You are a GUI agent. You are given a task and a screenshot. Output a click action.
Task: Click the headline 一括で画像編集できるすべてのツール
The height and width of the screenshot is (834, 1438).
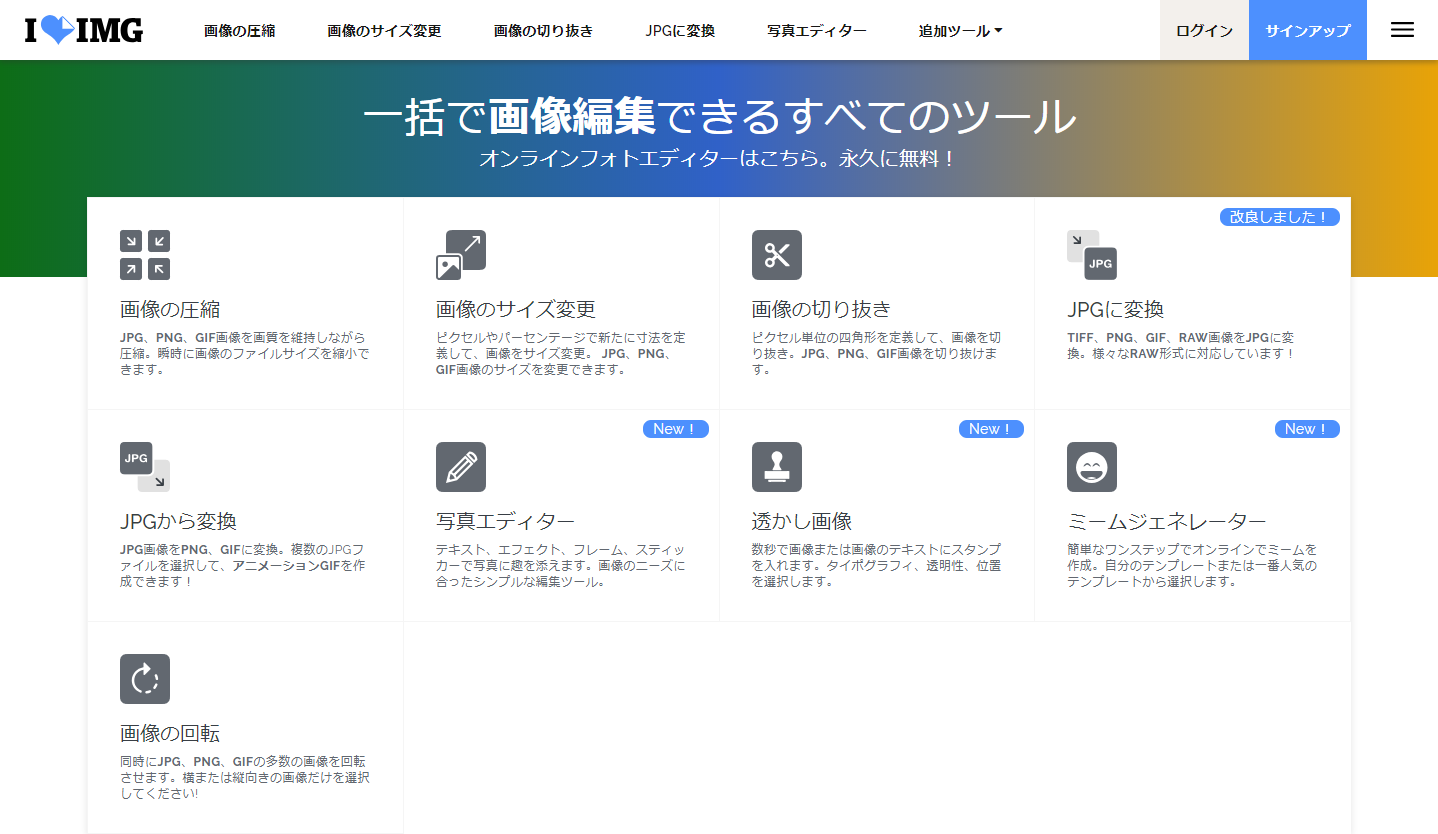tap(719, 118)
